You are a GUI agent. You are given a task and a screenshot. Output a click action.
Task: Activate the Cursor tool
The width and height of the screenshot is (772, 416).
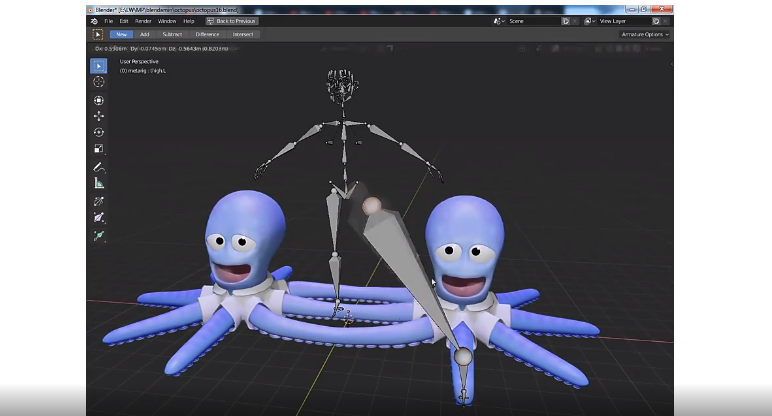[99, 82]
